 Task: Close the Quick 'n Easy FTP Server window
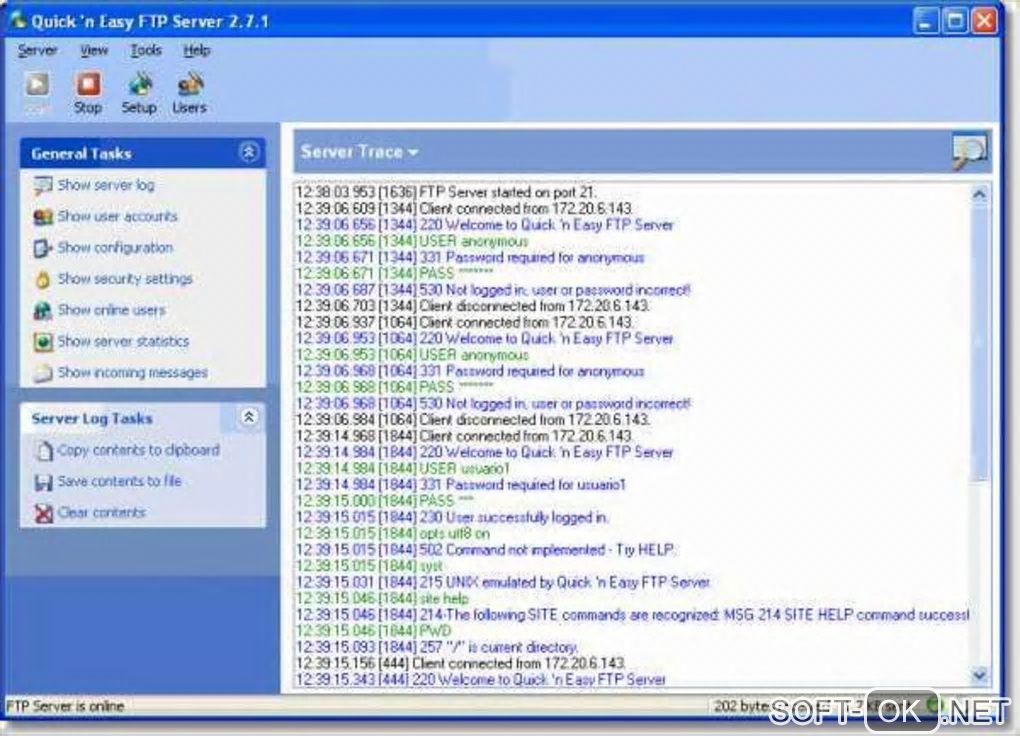(x=985, y=21)
